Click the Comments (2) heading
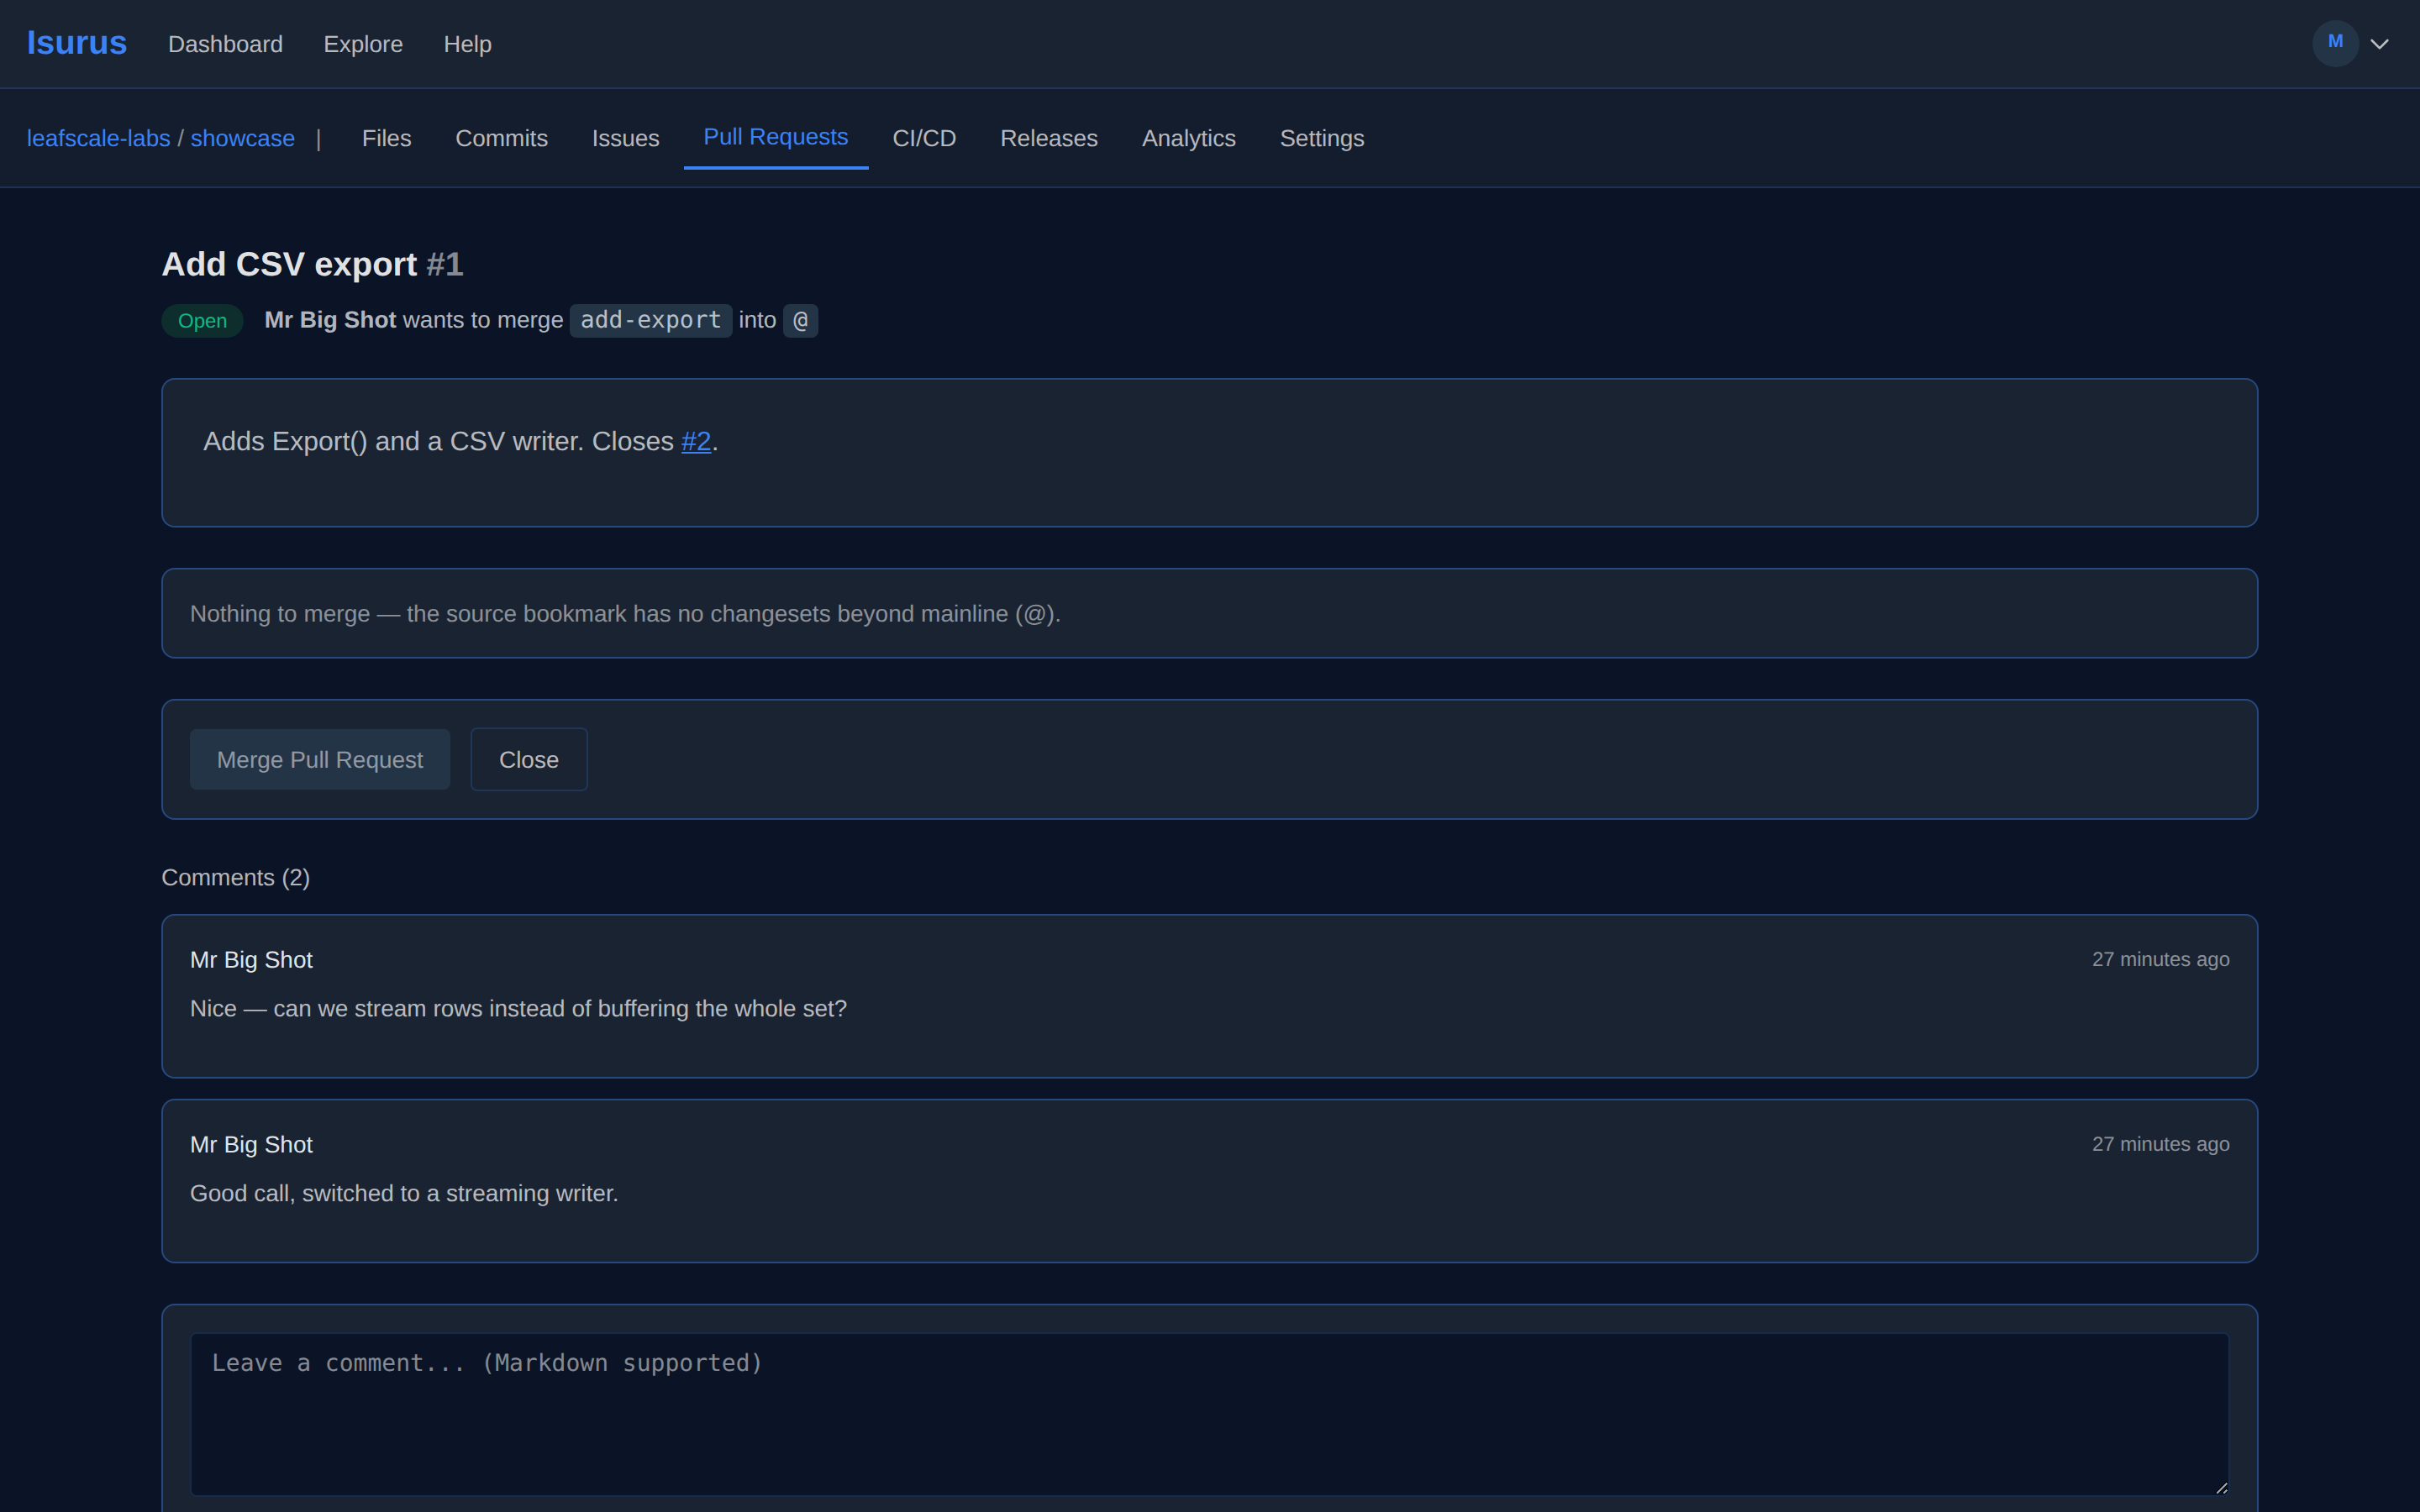 (x=236, y=877)
